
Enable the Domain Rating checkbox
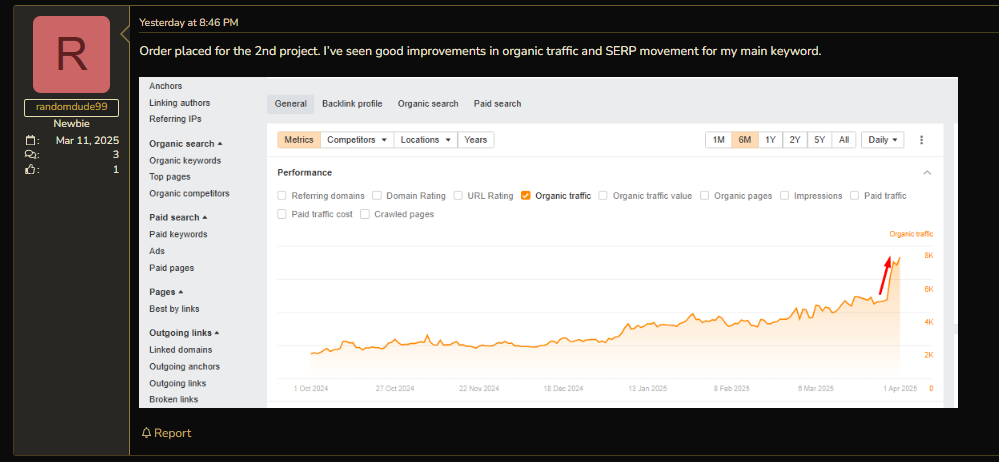[x=377, y=196]
